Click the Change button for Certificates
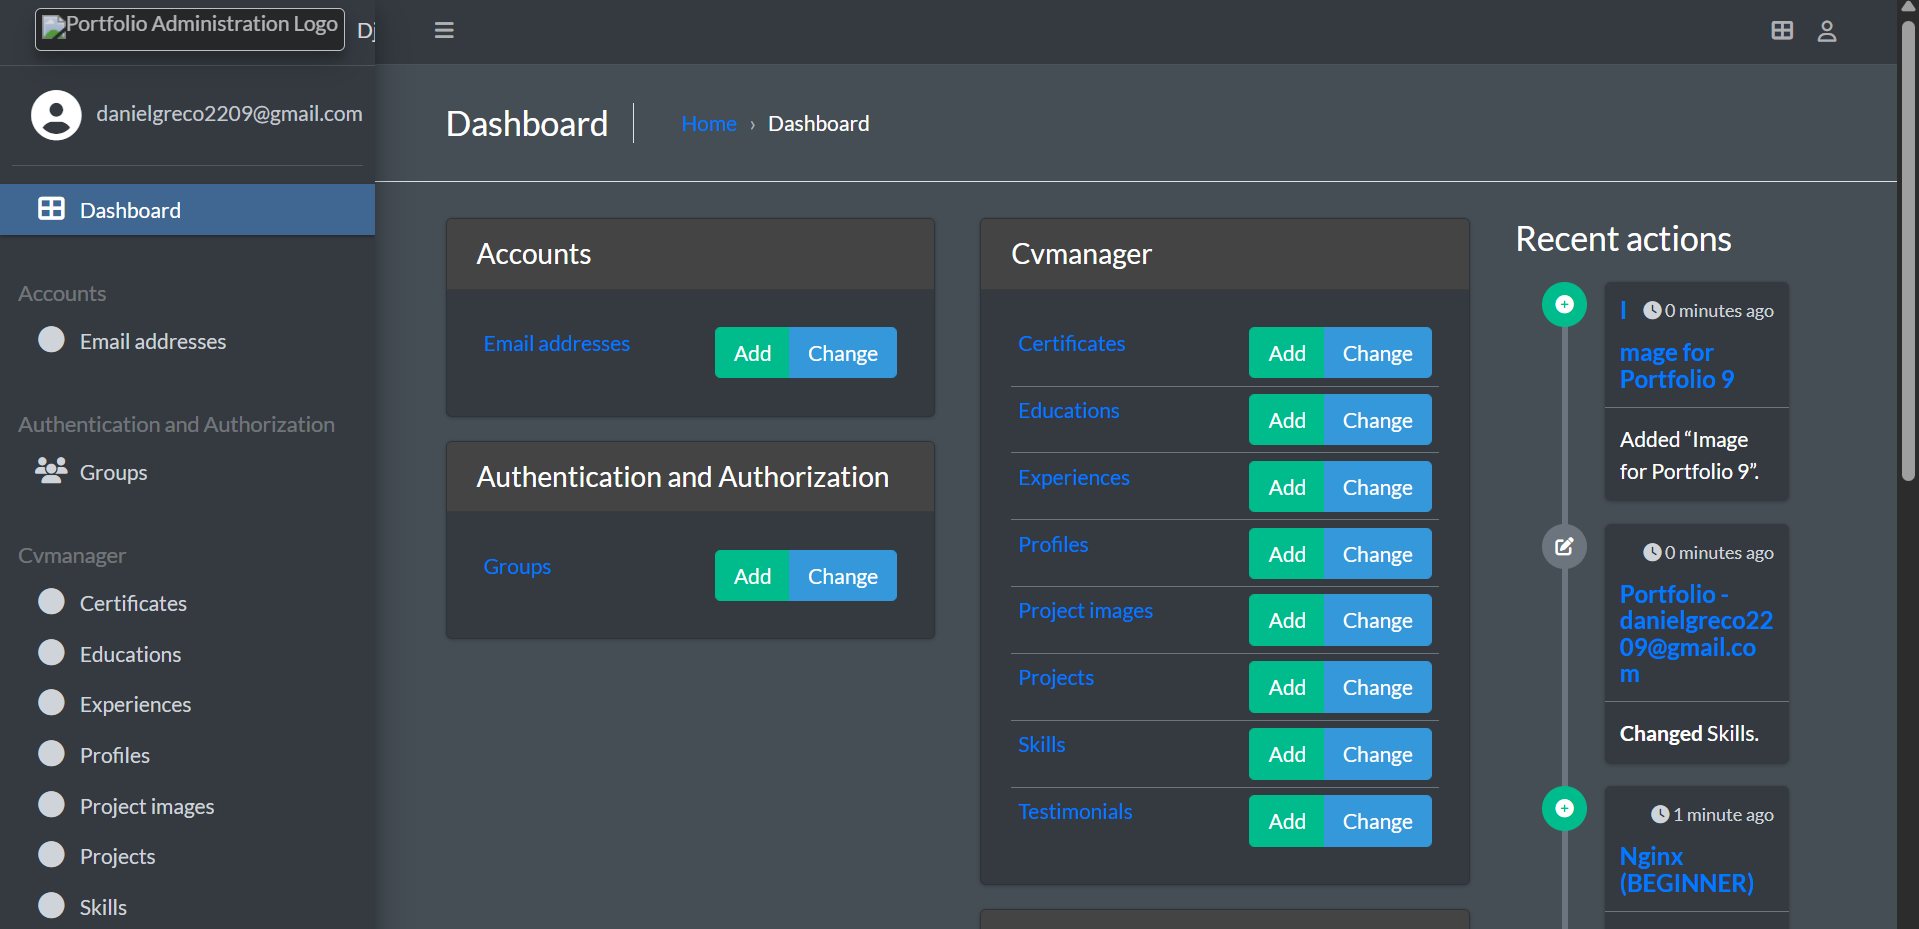This screenshot has width=1919, height=929. point(1377,353)
